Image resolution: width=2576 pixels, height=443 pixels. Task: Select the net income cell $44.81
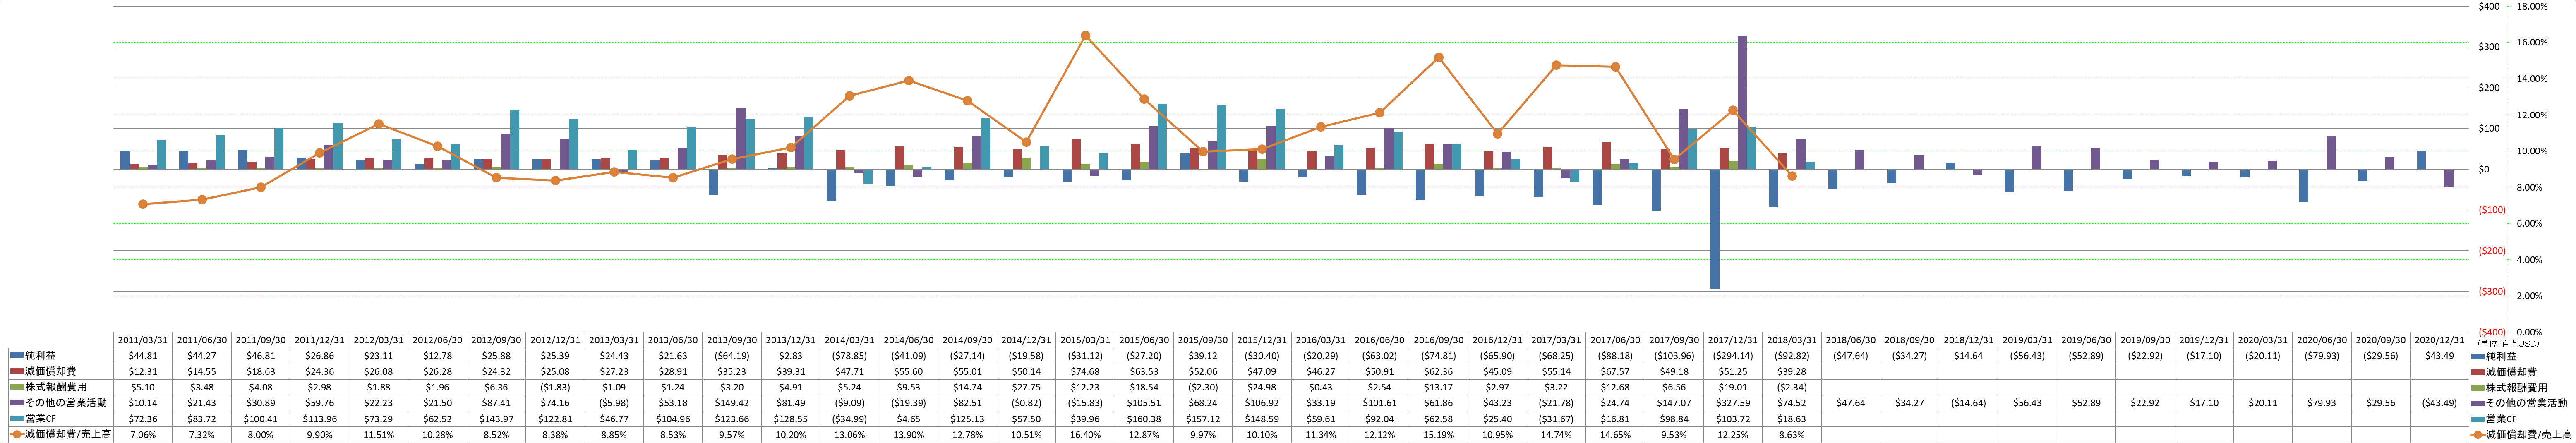(x=143, y=356)
